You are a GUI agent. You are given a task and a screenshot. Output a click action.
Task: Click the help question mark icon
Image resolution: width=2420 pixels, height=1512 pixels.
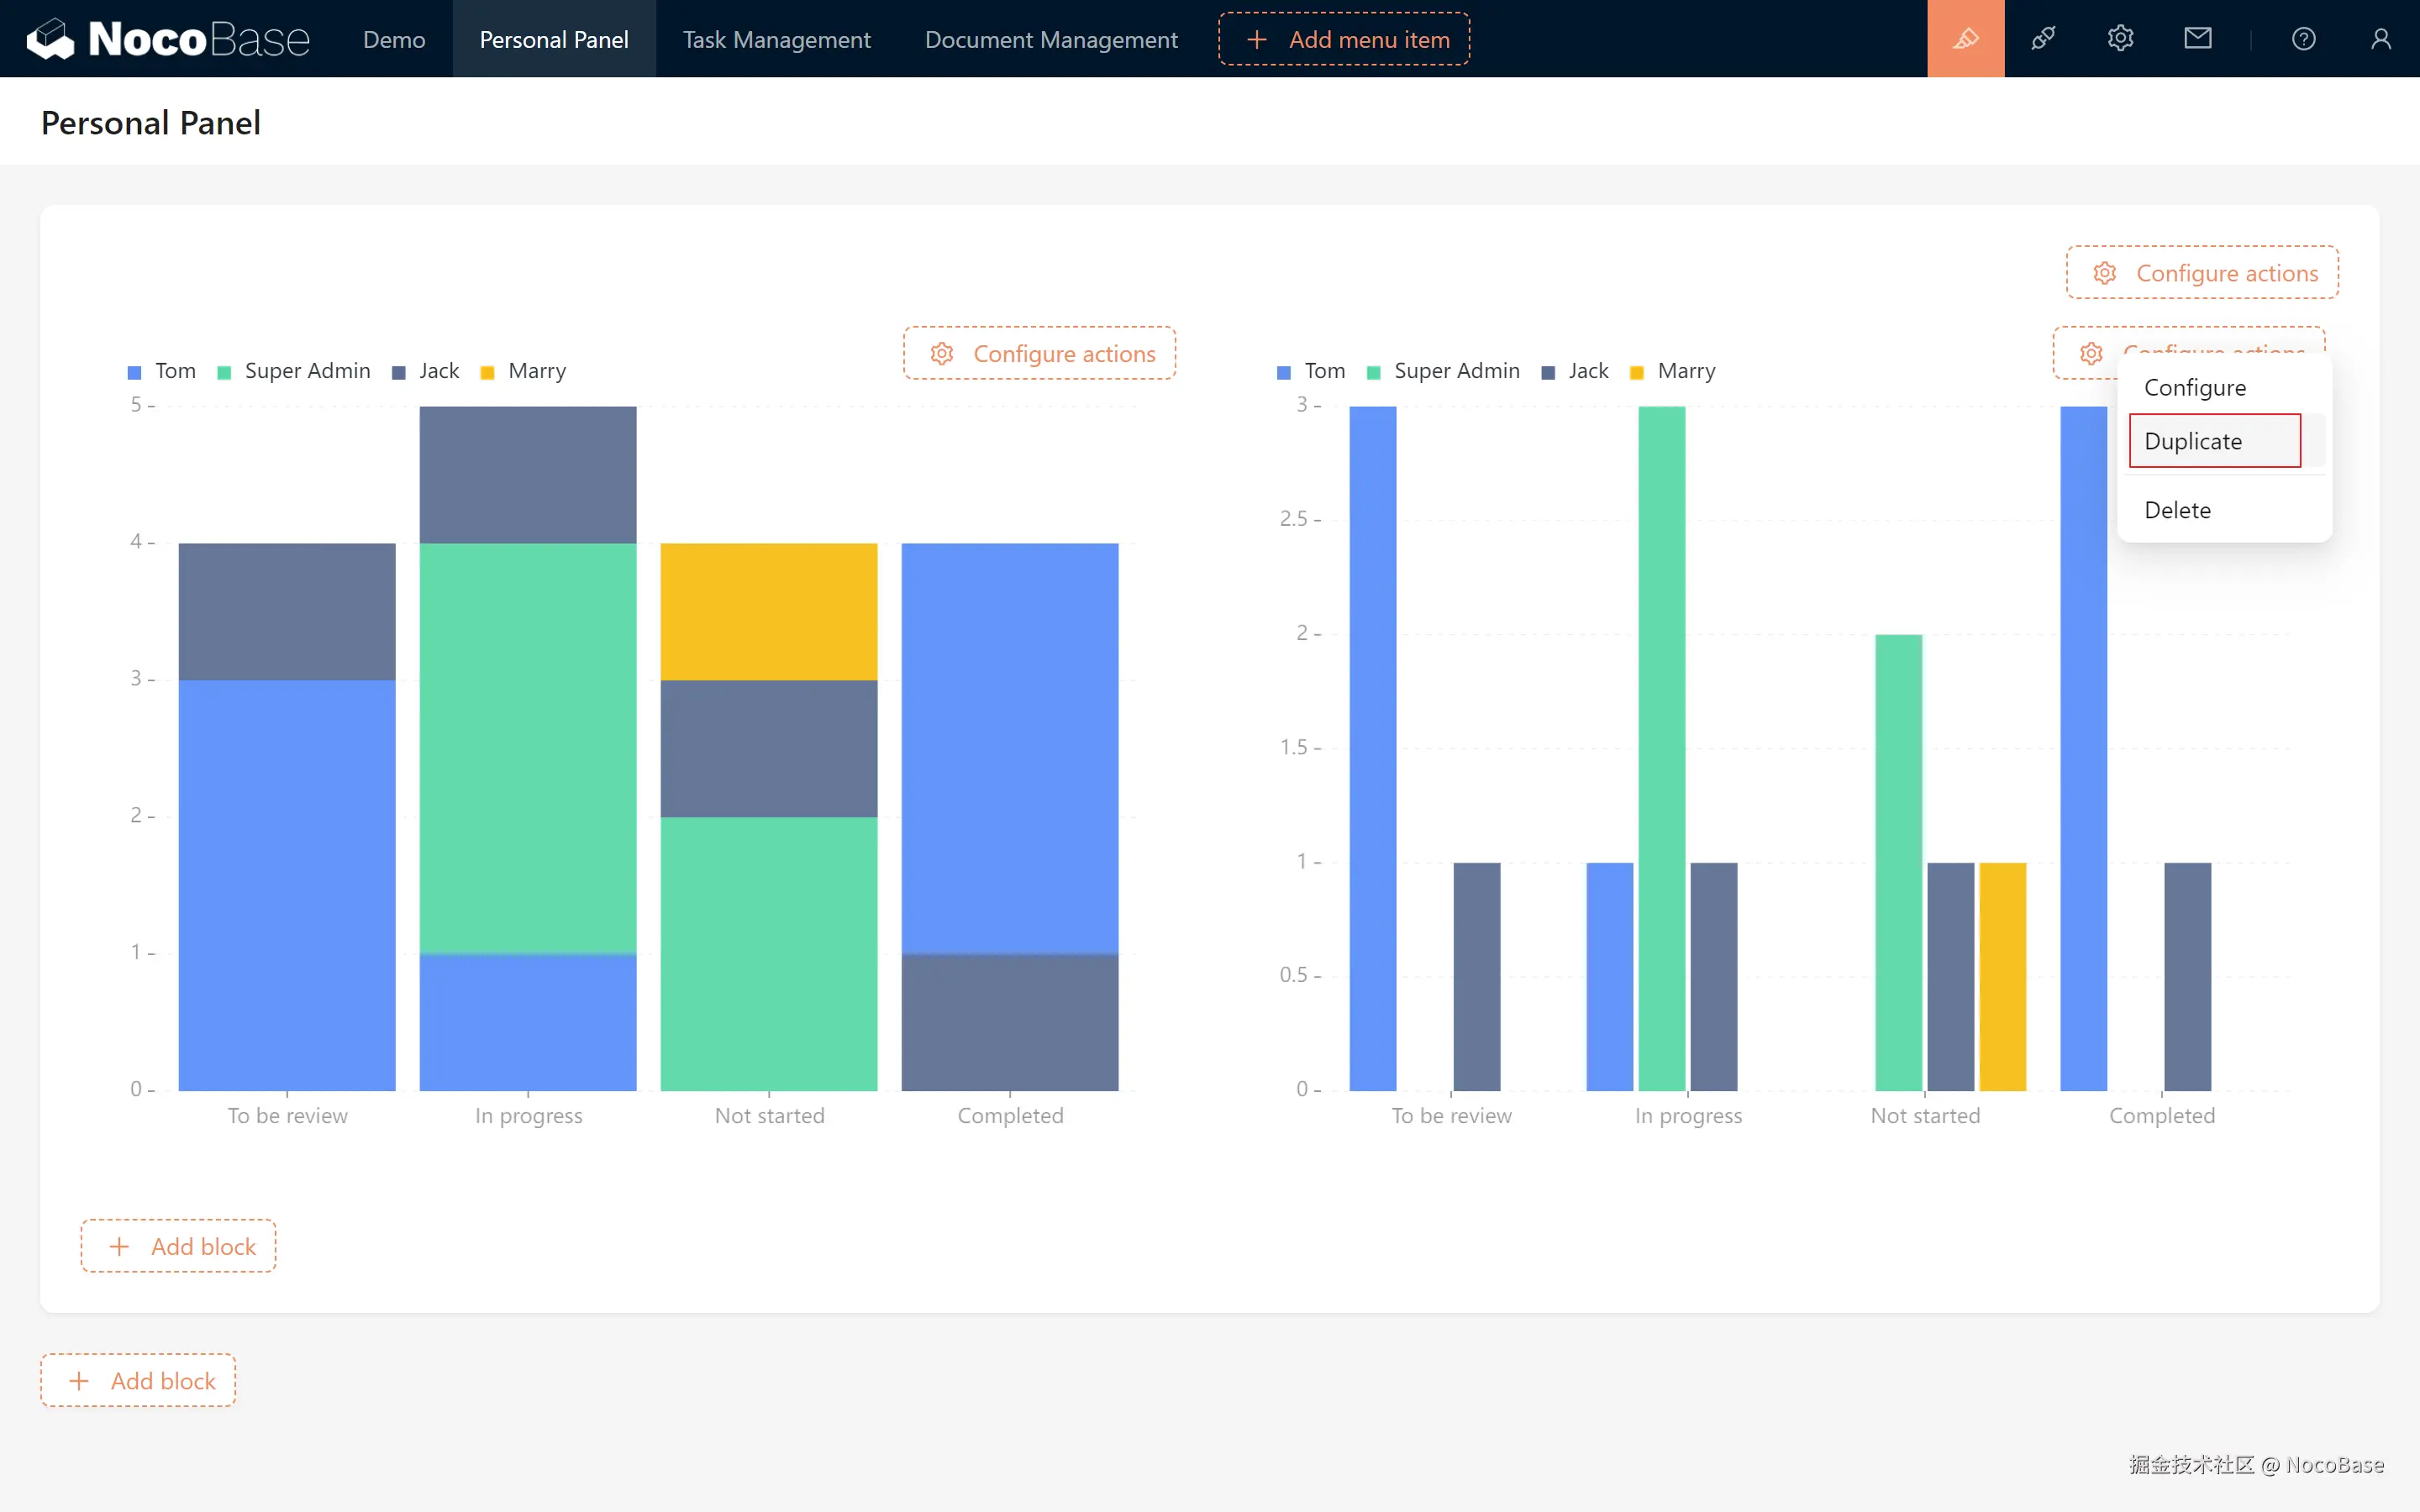click(2303, 39)
